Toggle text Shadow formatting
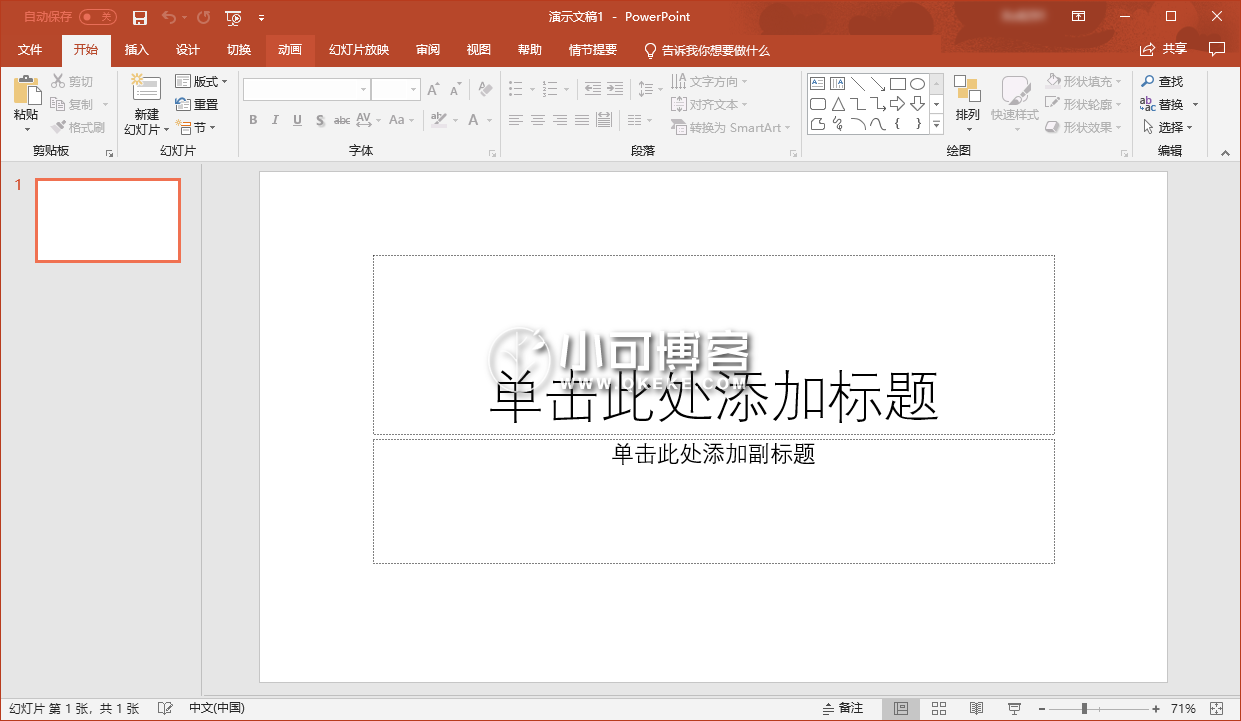Screen dimensions: 1241x721 [x=320, y=120]
